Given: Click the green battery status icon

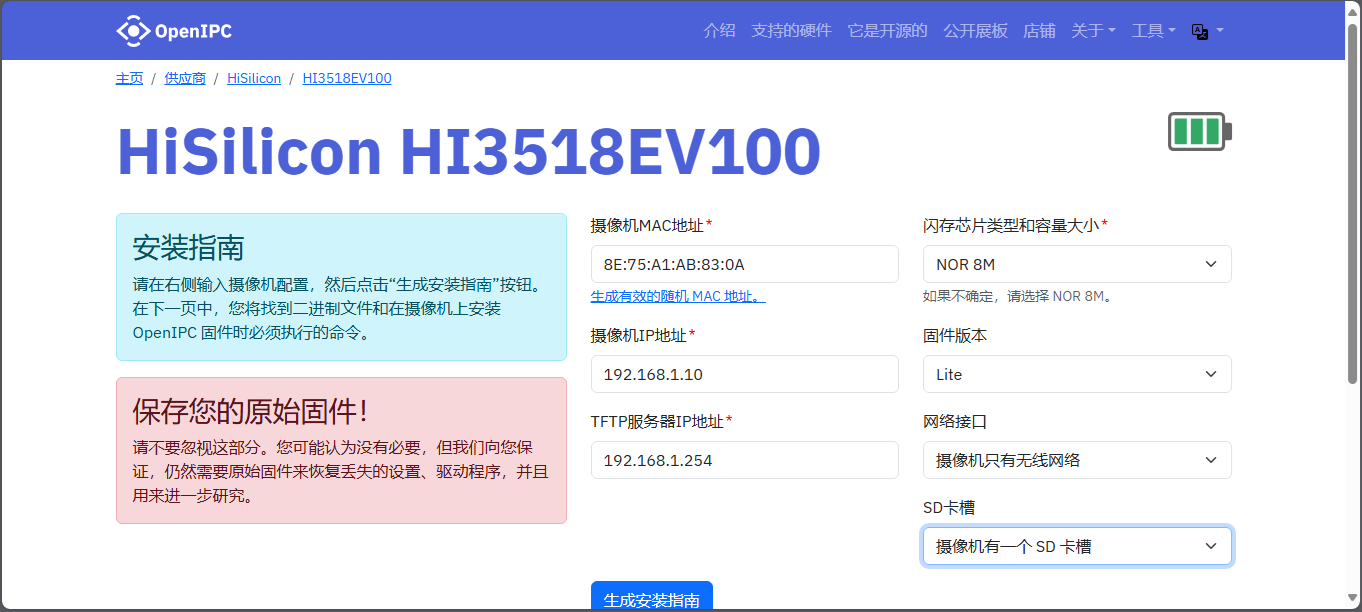Looking at the screenshot, I should pyautogui.click(x=1200, y=132).
